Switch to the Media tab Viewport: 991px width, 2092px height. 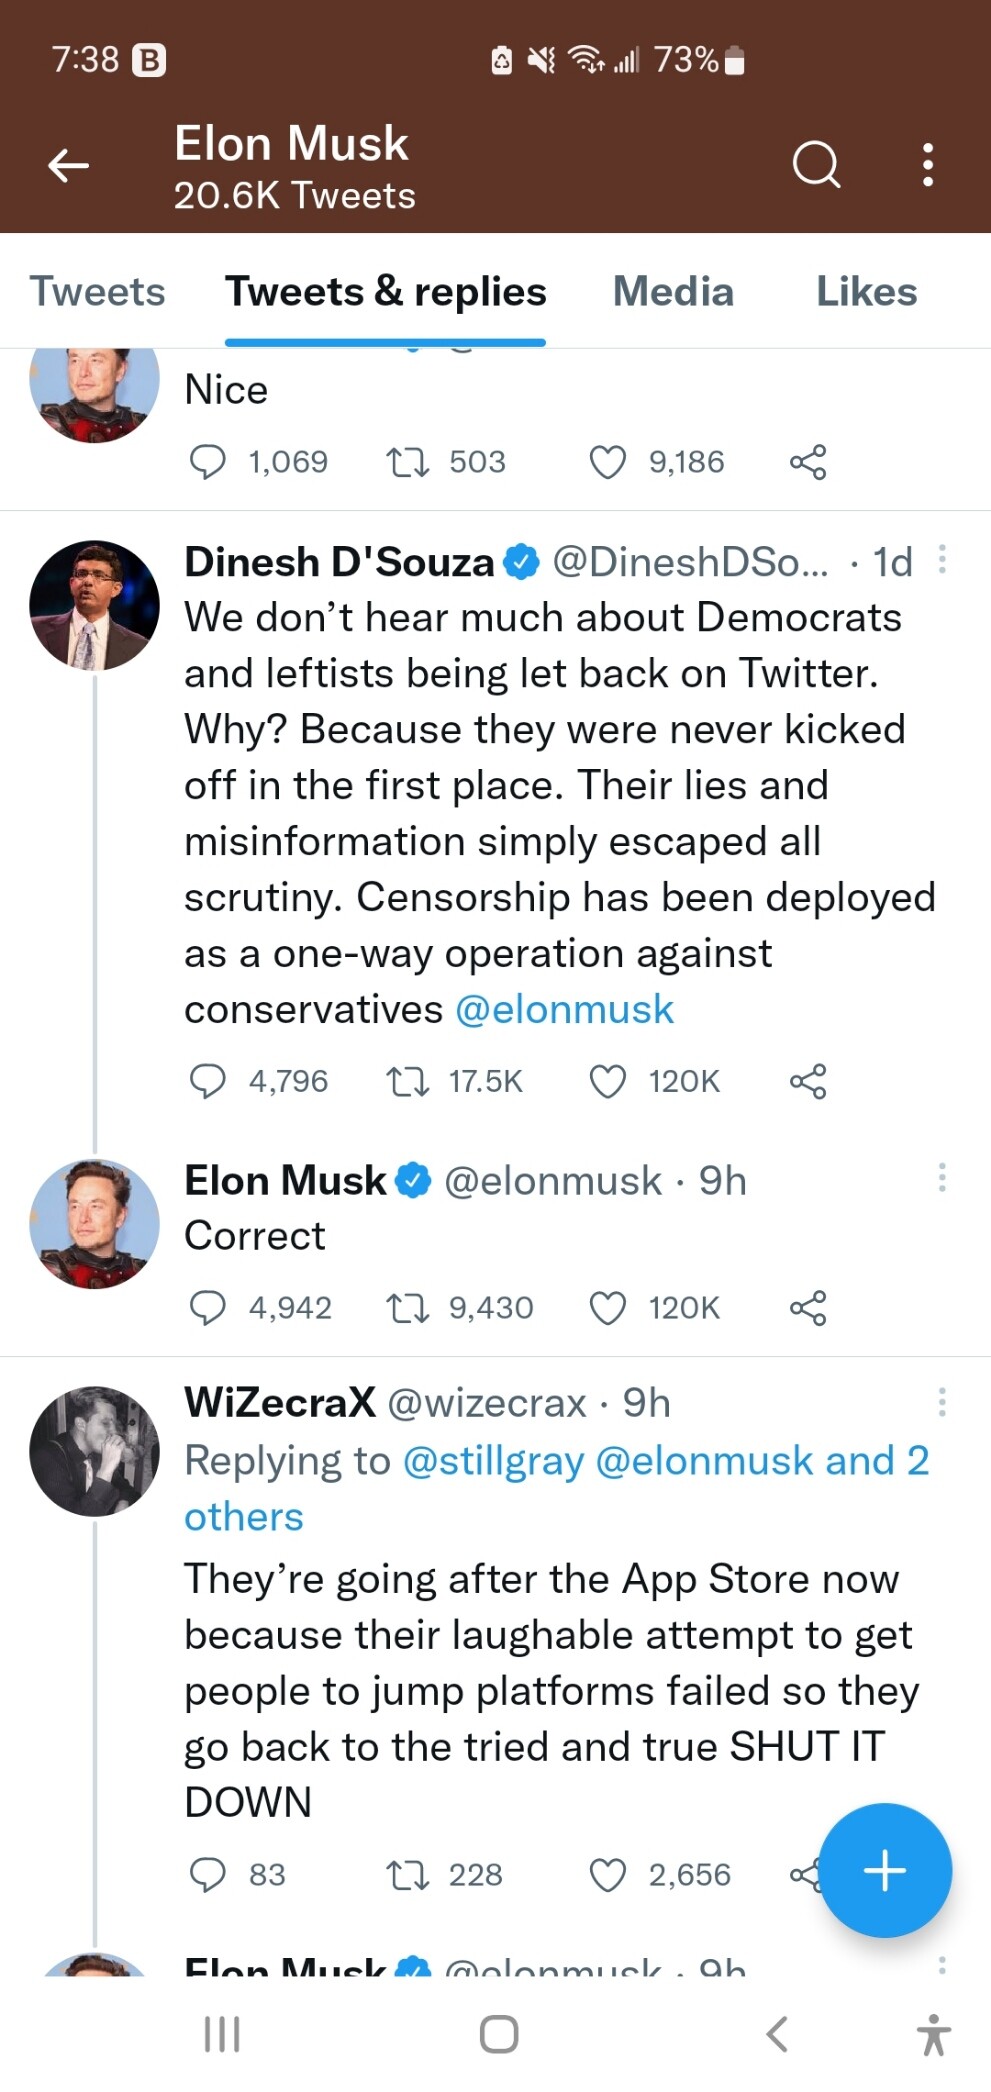pyautogui.click(x=673, y=292)
